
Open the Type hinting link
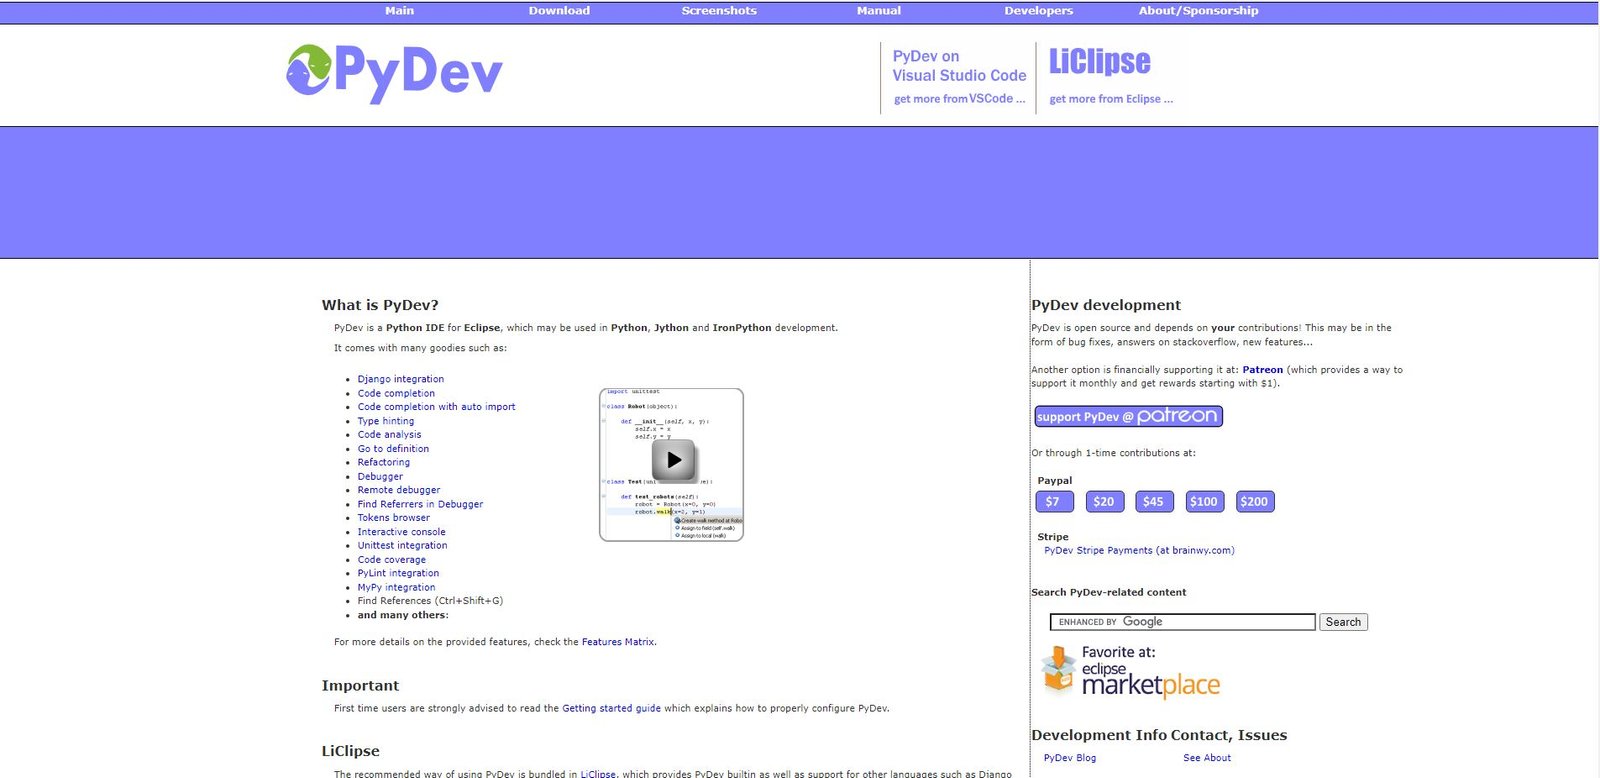click(x=386, y=421)
